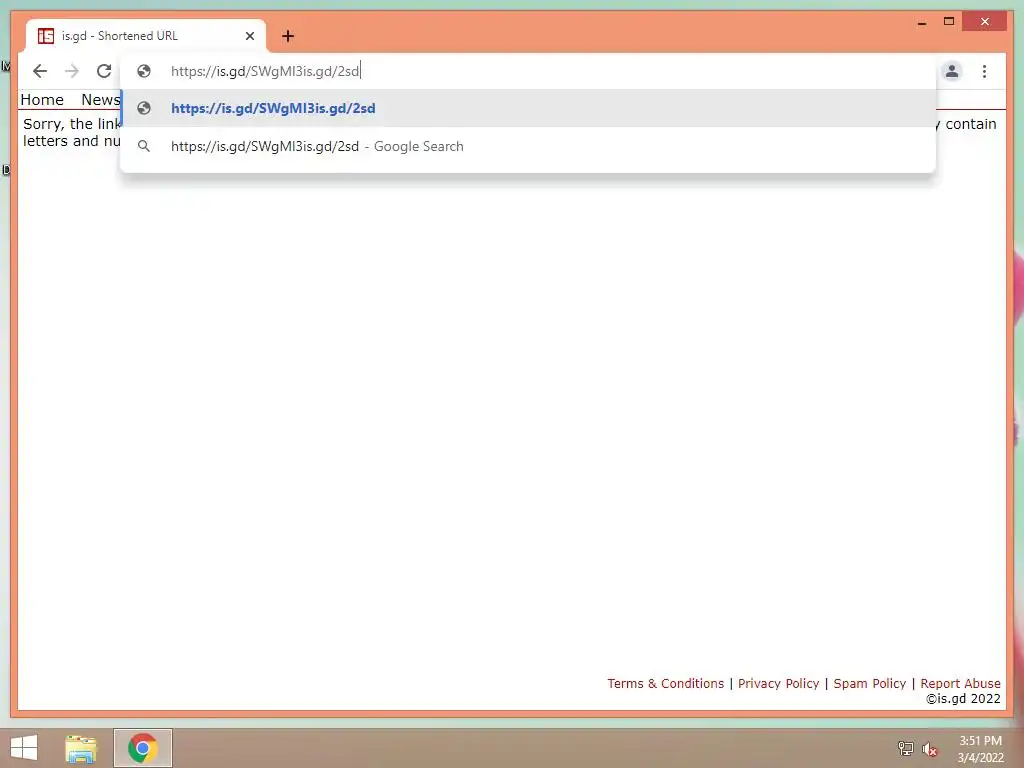Choose the bold URL suggestion is.gd/SWgMI3is.gd/2sd

tap(528, 108)
